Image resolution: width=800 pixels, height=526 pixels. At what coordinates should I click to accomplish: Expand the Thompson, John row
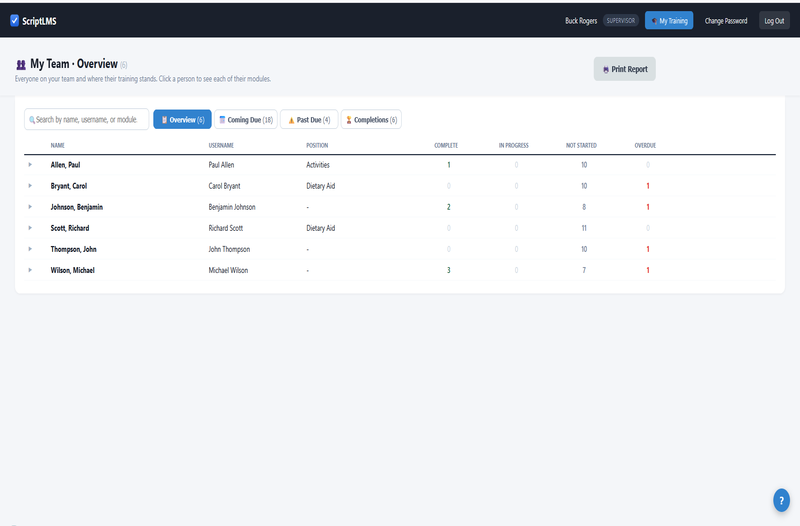(30, 249)
